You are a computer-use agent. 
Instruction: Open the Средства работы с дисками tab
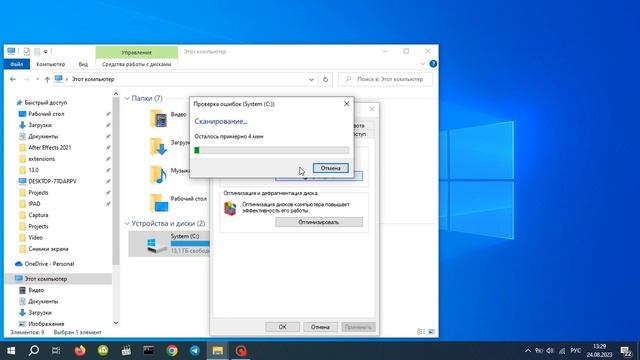pyautogui.click(x=137, y=64)
